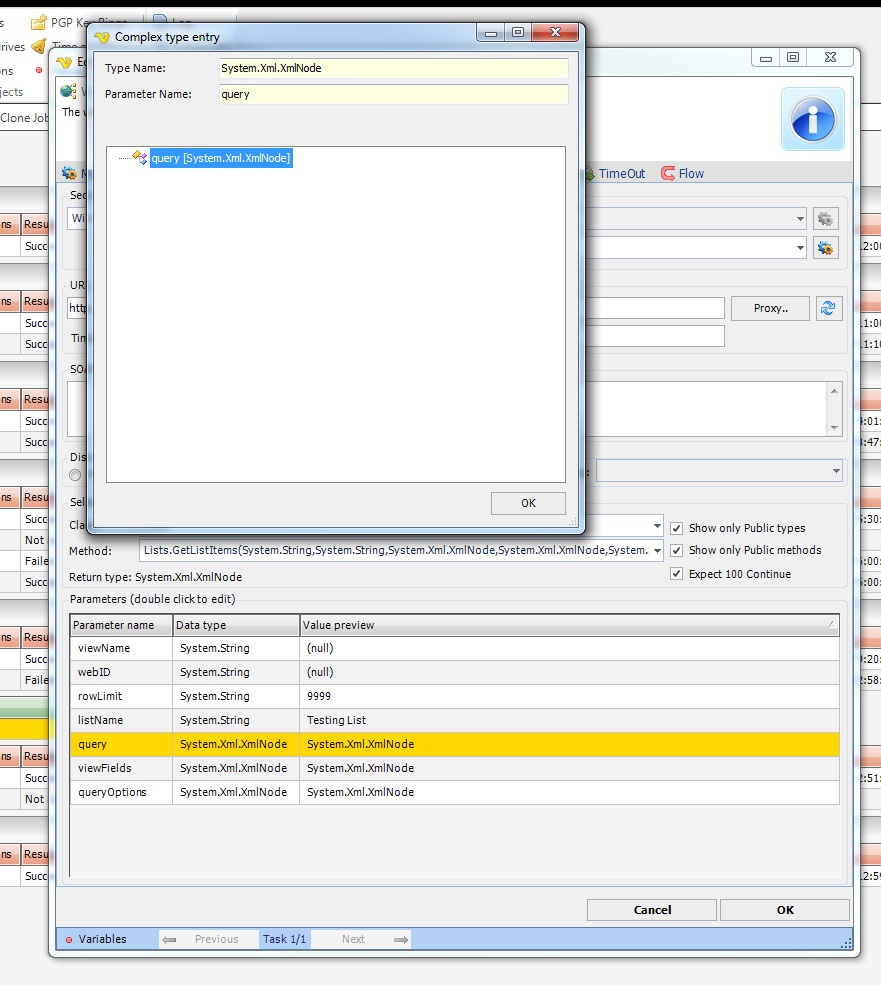
Task: Click the Proxy.. button
Action: point(770,308)
